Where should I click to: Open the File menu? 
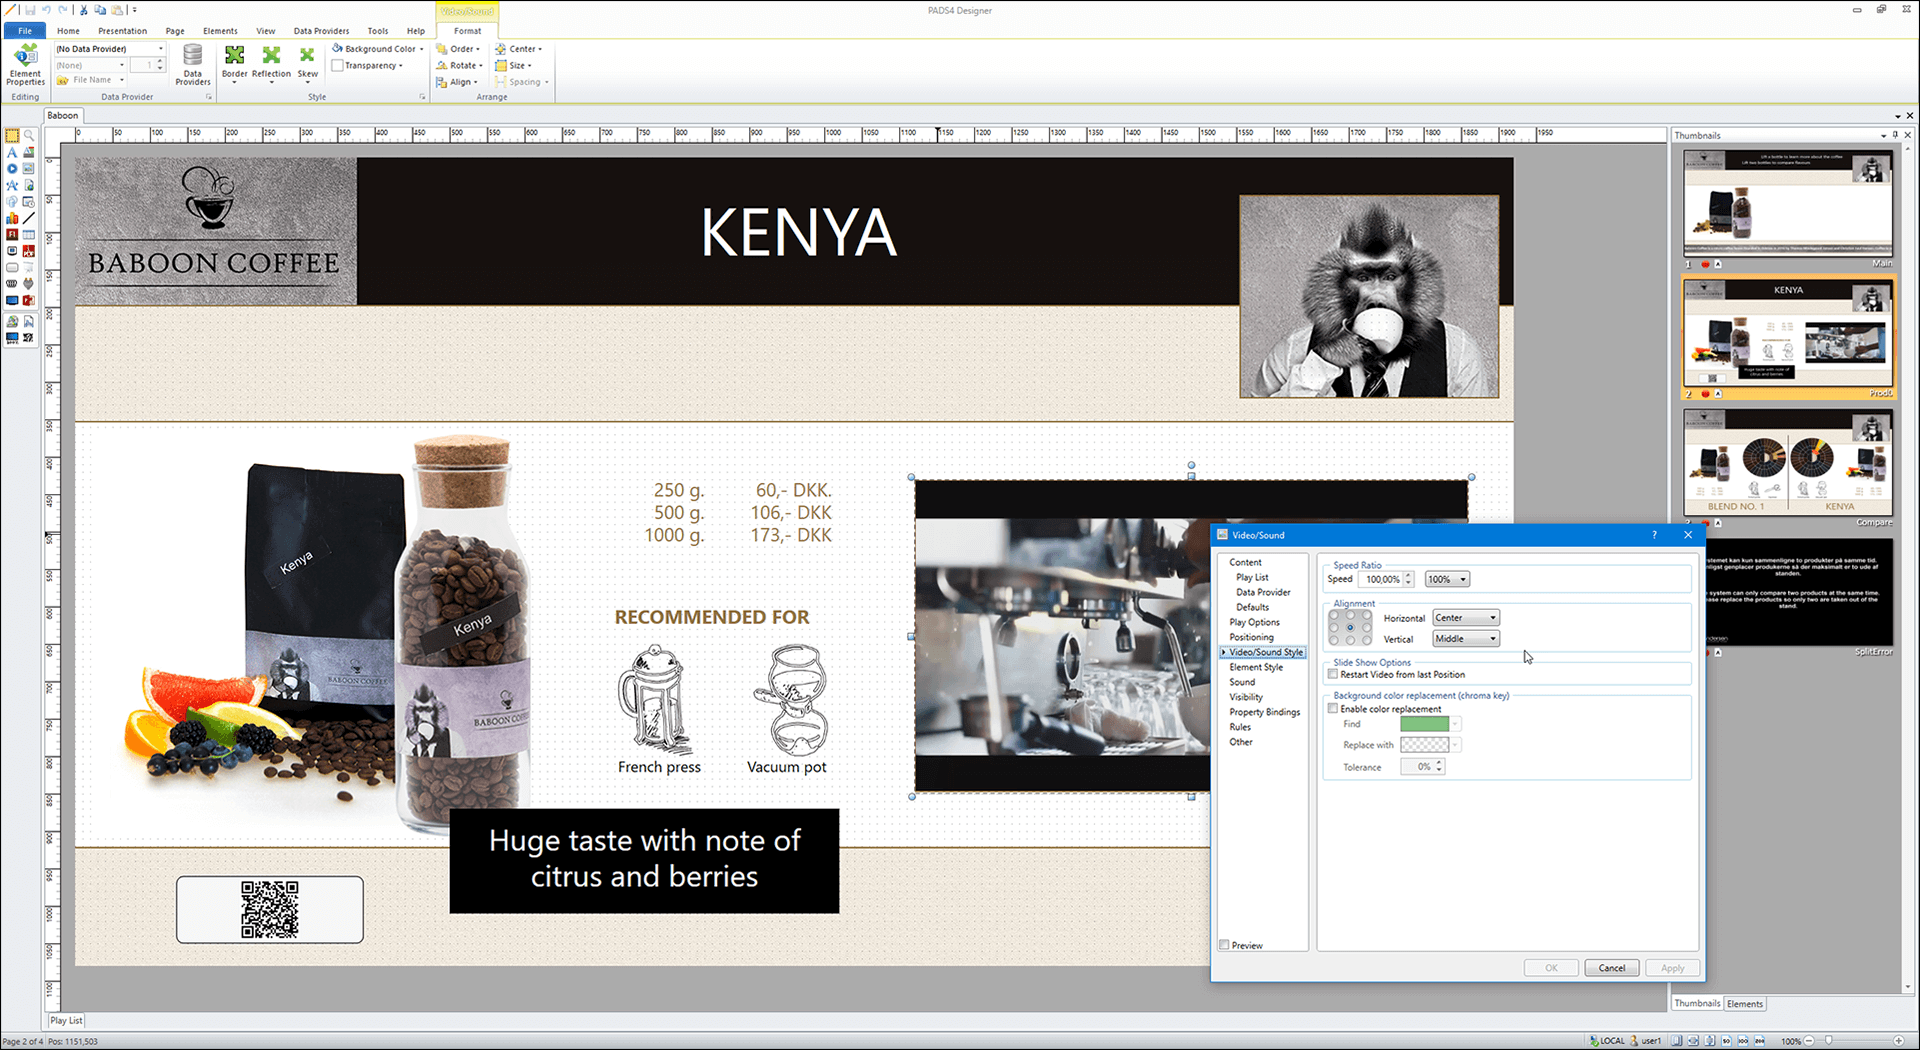point(25,31)
